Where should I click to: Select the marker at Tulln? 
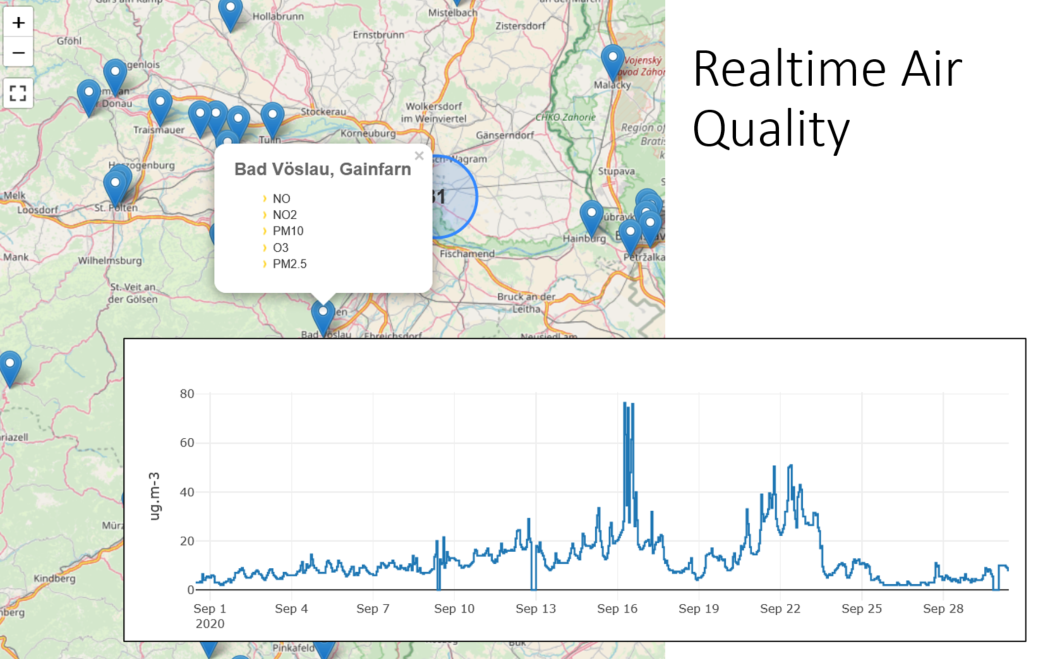click(x=272, y=120)
